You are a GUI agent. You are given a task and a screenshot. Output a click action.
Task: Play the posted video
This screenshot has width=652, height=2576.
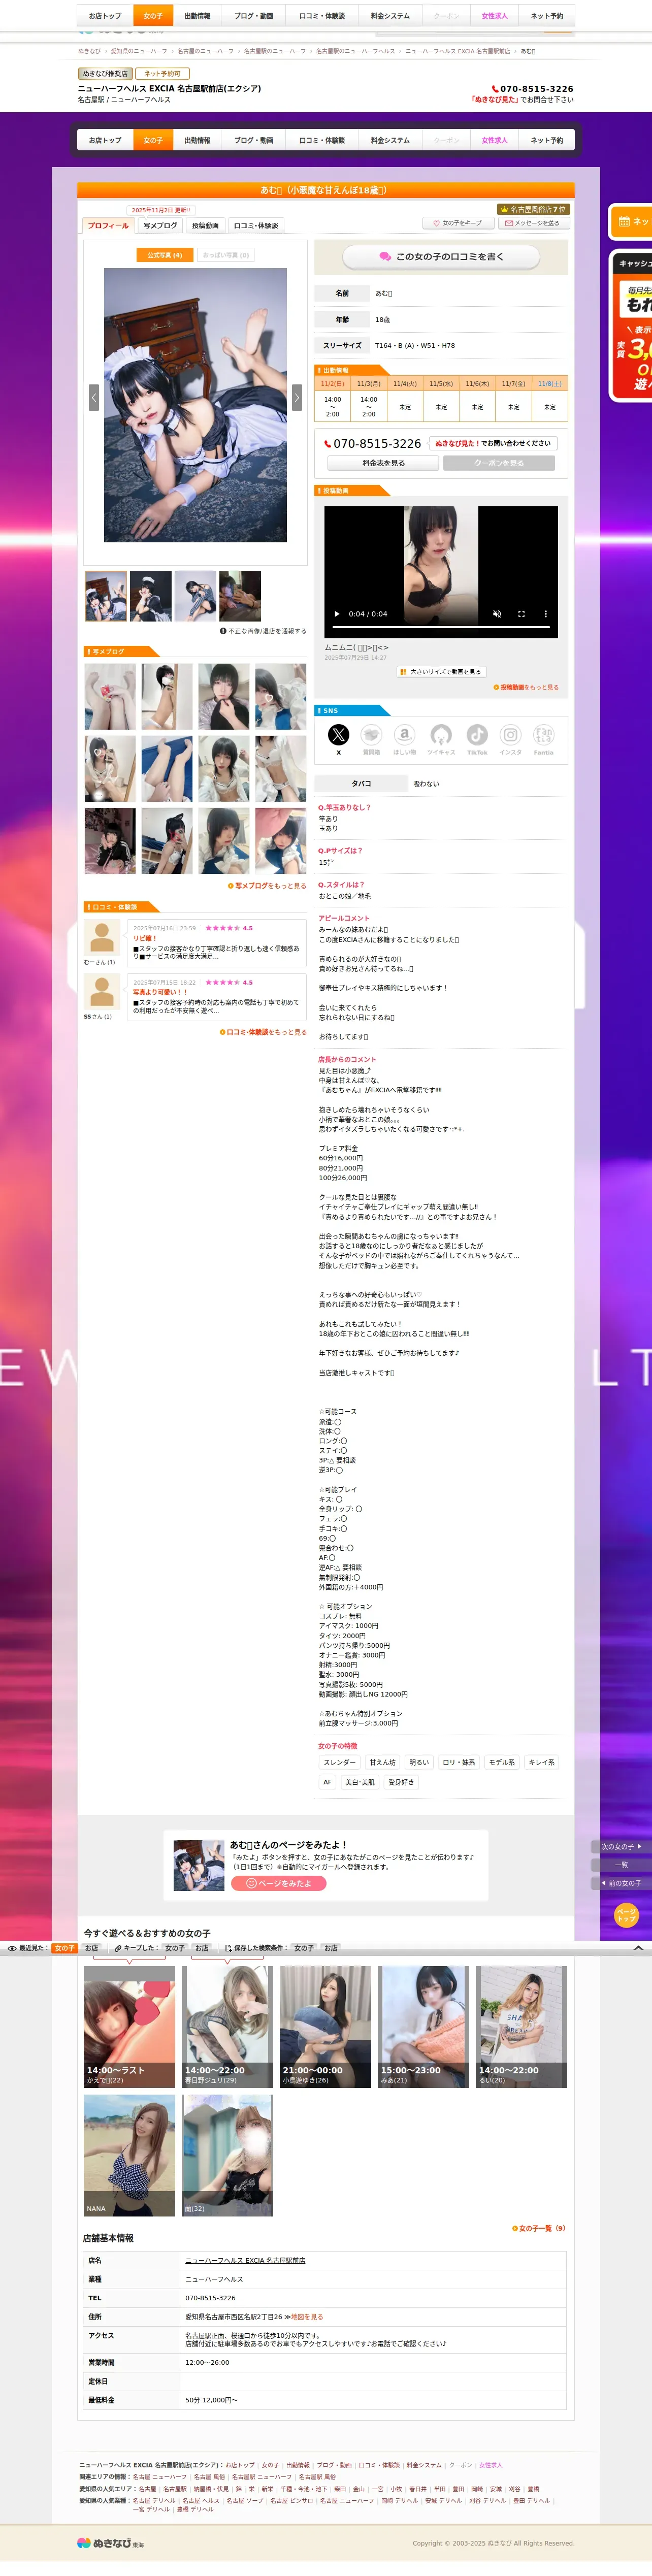click(x=337, y=614)
